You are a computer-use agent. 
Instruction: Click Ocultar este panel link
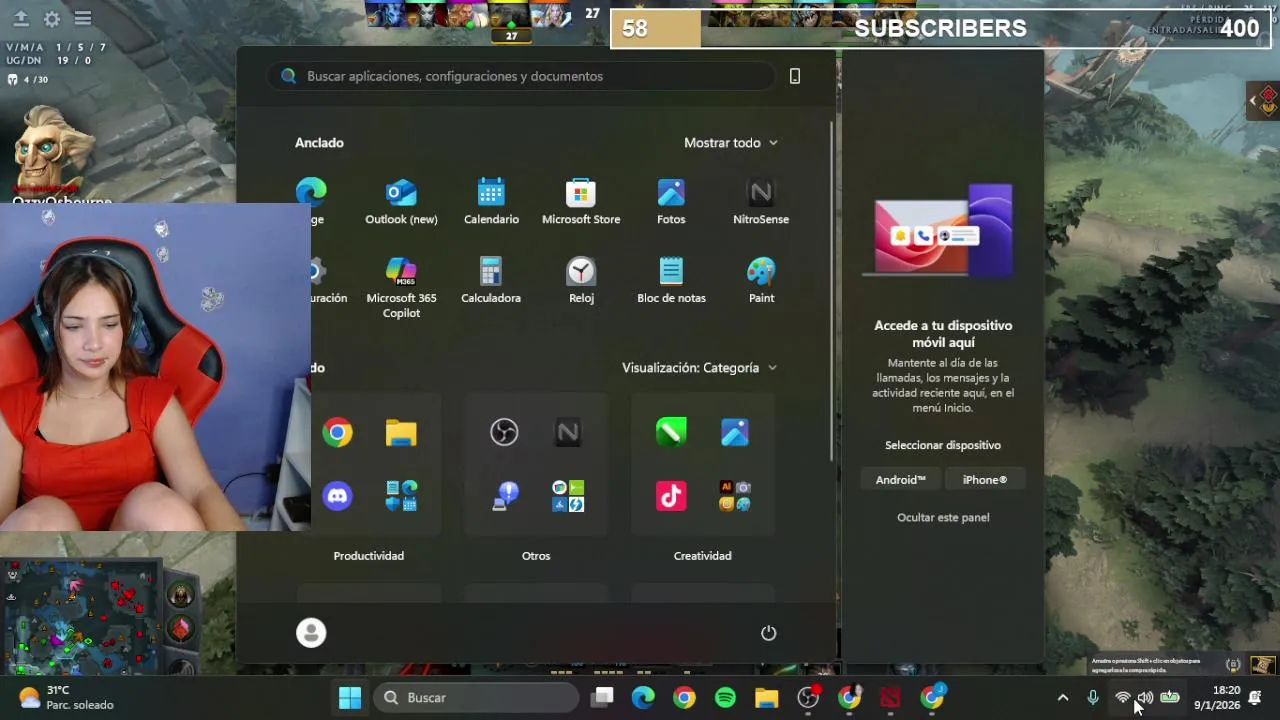943,517
